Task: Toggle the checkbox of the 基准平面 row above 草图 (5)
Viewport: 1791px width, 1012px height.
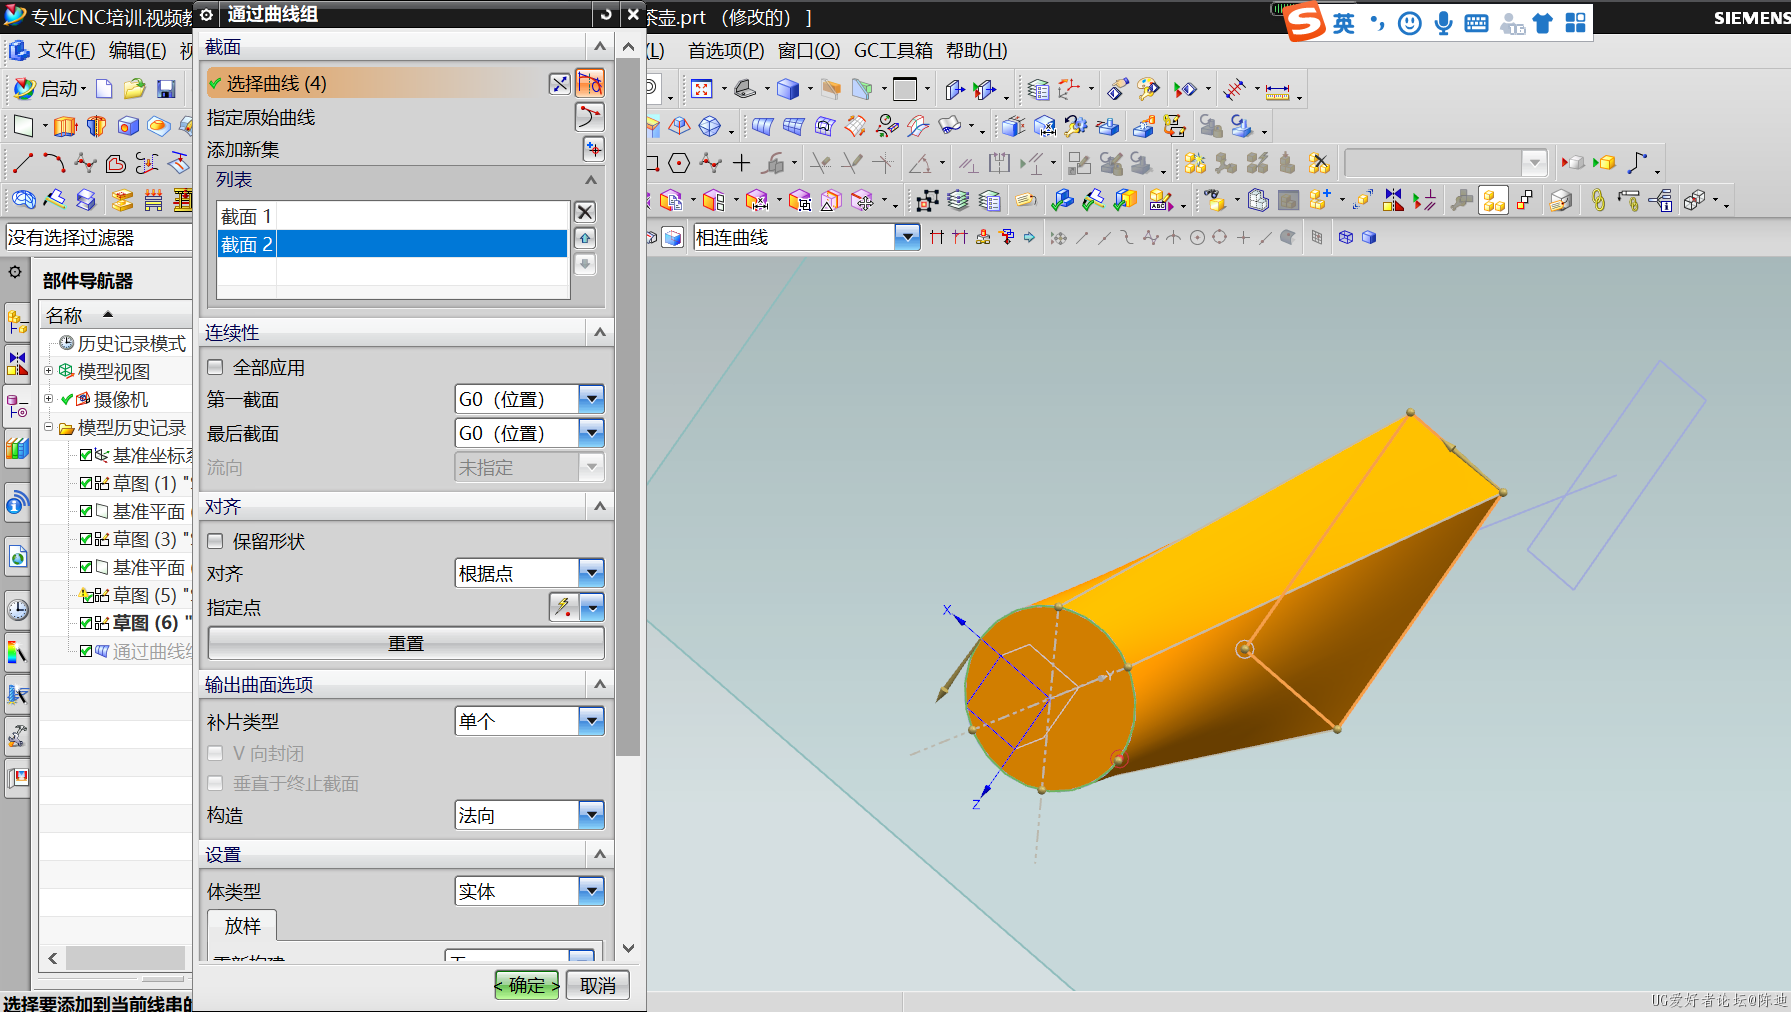Action: pos(86,567)
